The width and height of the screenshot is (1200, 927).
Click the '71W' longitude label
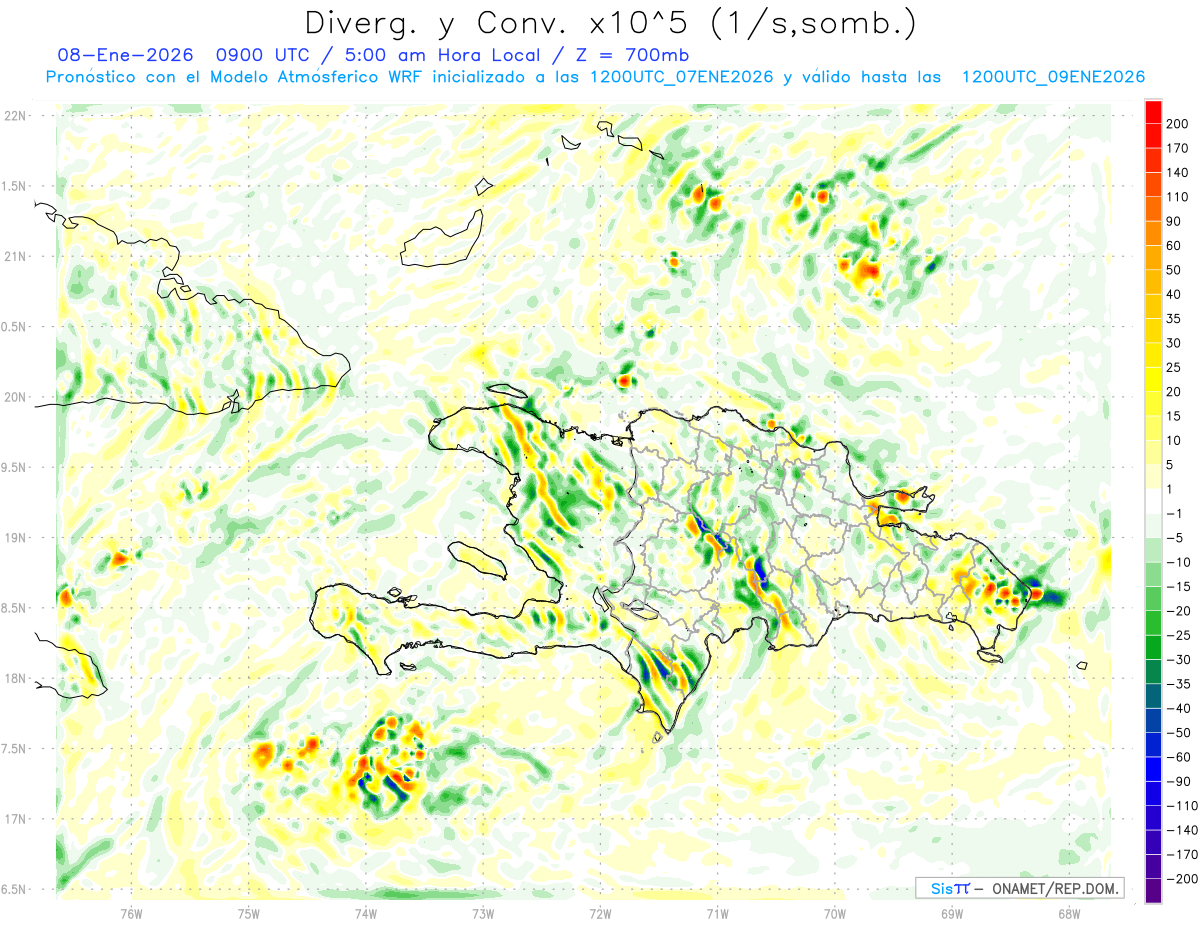717,912
